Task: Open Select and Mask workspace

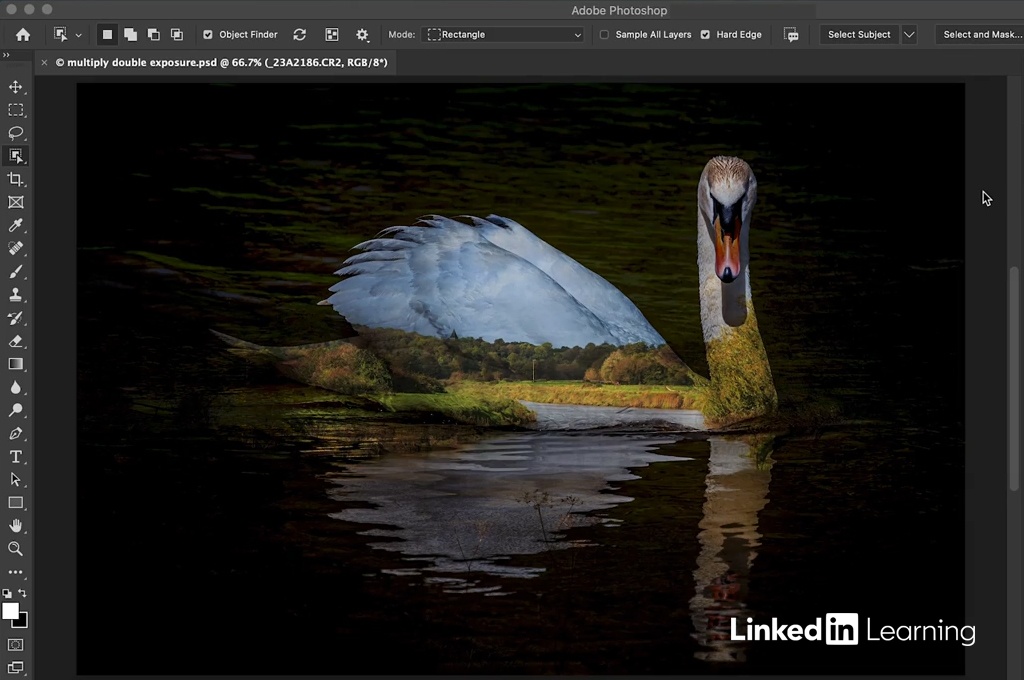Action: (981, 35)
